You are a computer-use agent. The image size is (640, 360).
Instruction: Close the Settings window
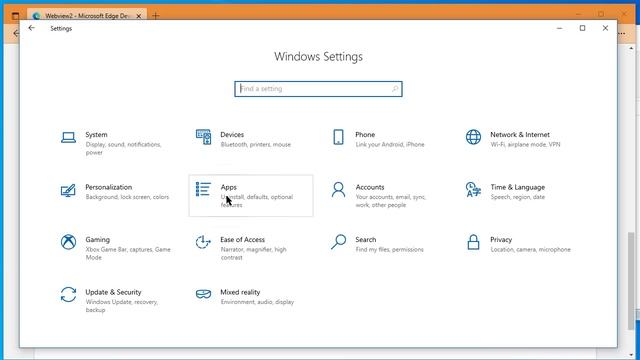click(x=605, y=28)
